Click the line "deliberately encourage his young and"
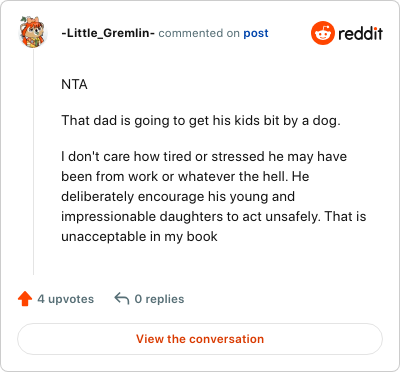Viewport: 400px width, 372px height. 178,197
